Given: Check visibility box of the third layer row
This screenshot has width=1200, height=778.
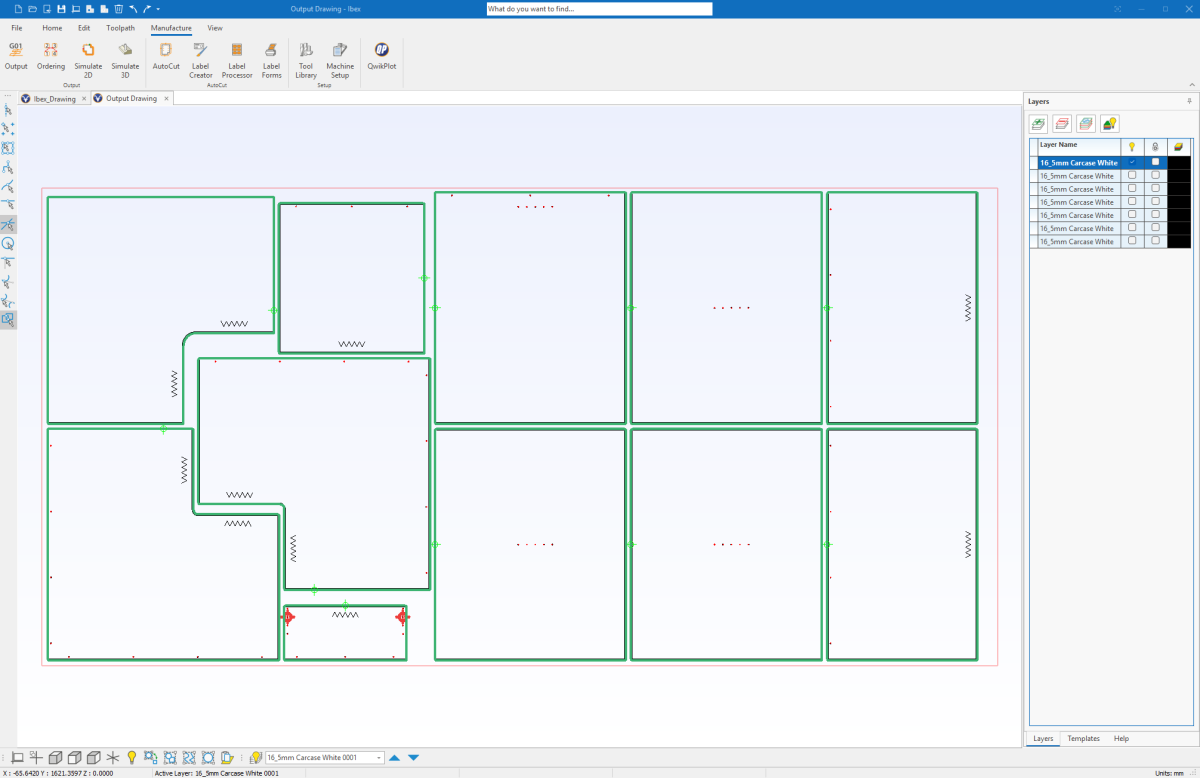Looking at the screenshot, I should click(x=1132, y=188).
